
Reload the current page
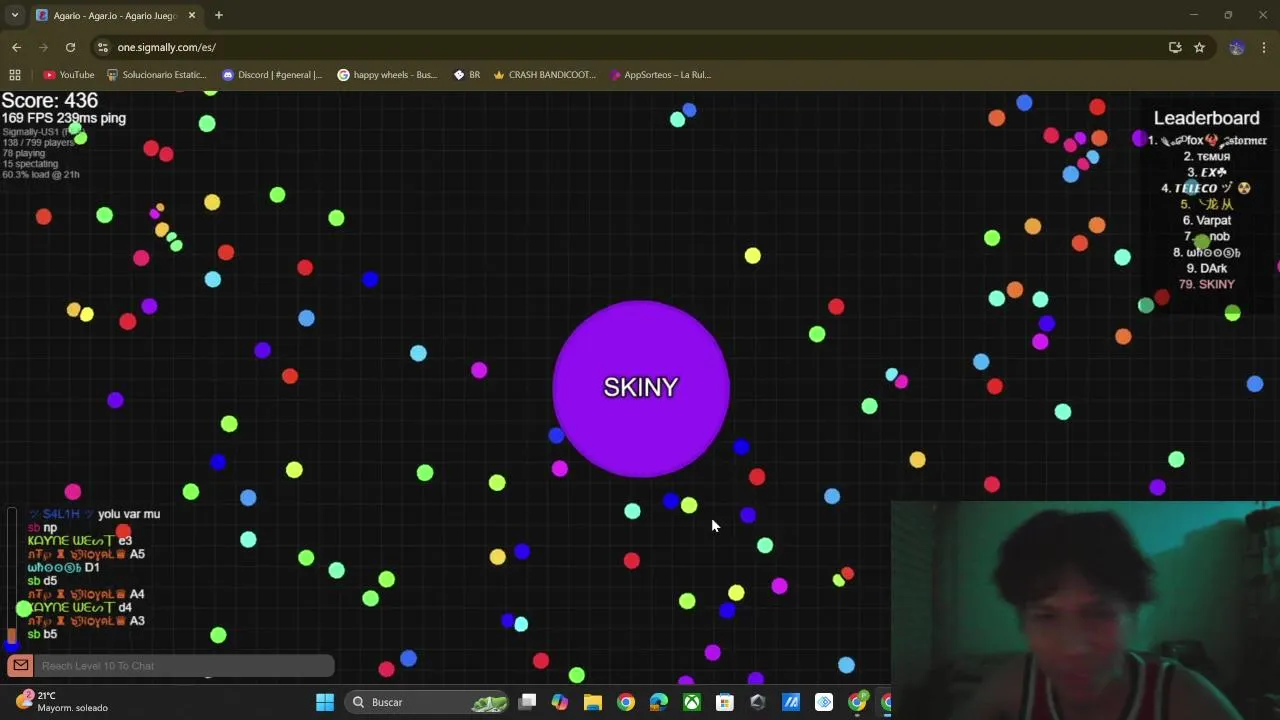(70, 47)
